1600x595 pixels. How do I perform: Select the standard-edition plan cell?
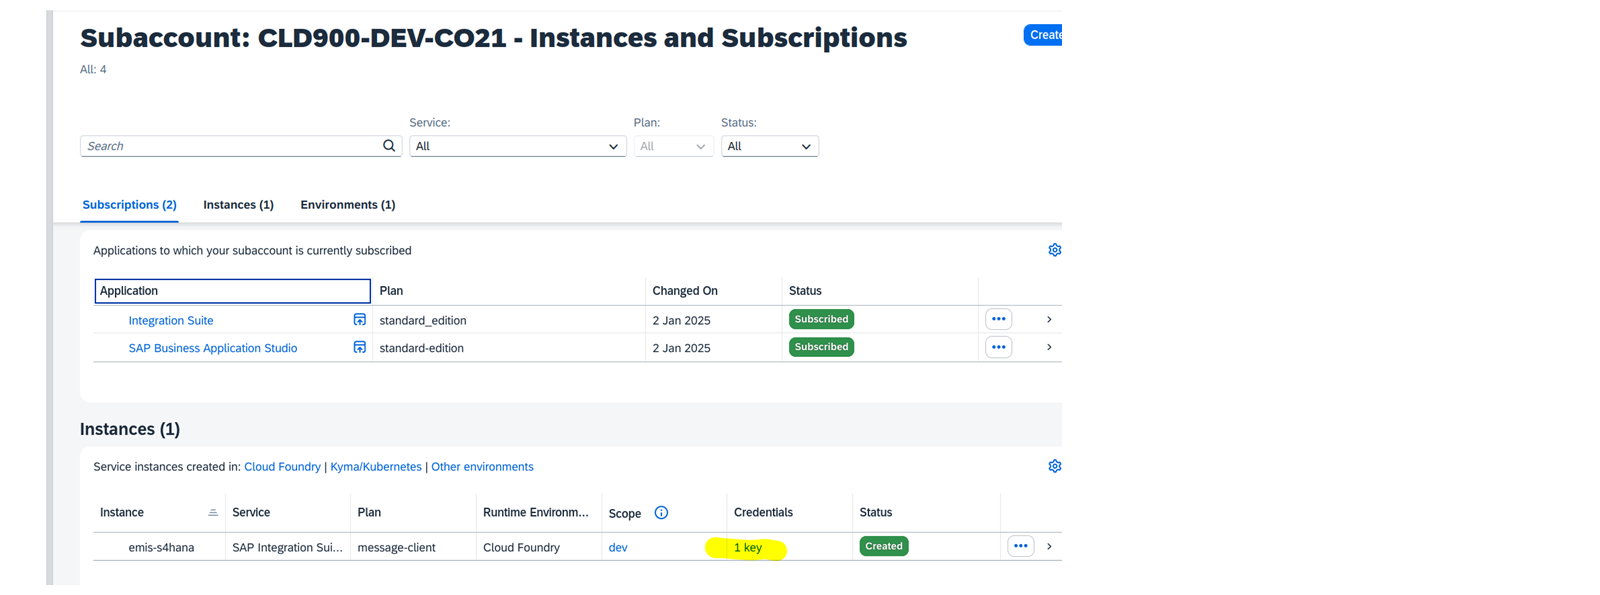coord(421,348)
